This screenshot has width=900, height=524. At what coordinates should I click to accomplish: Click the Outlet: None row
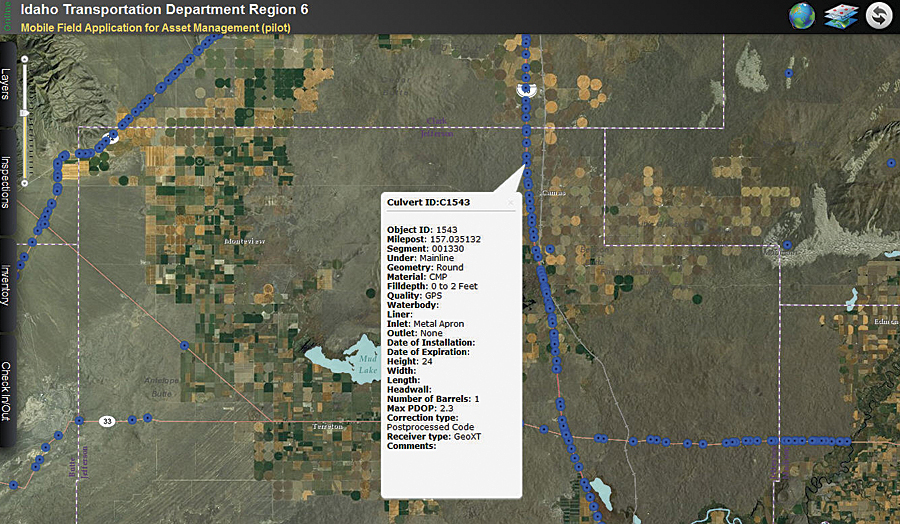(414, 333)
